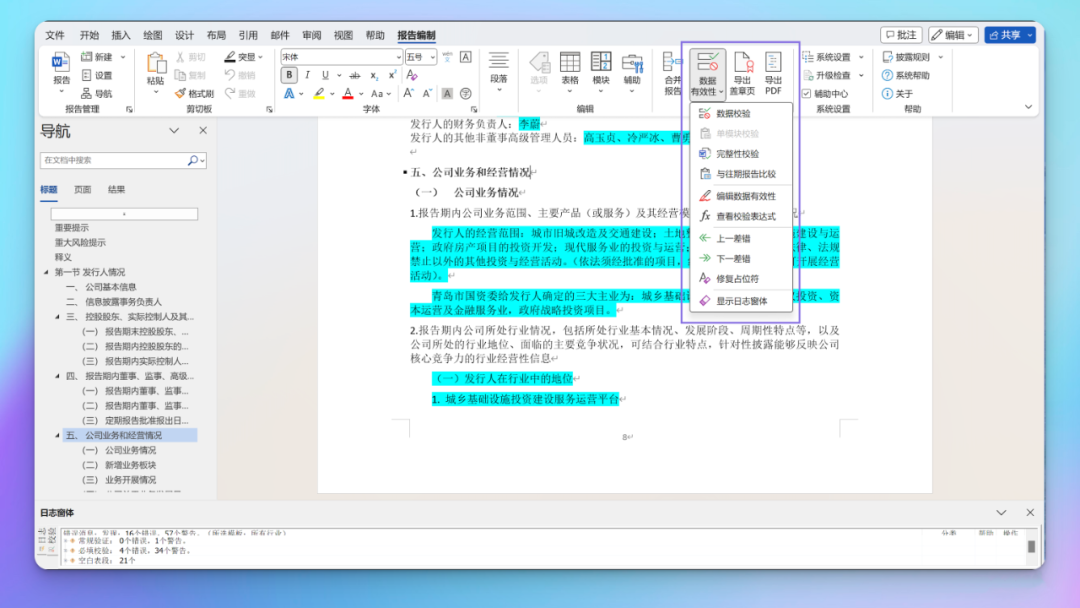This screenshot has height=608, width=1080.
Task: Click the 关于 (About) info icon
Action: coord(887,94)
